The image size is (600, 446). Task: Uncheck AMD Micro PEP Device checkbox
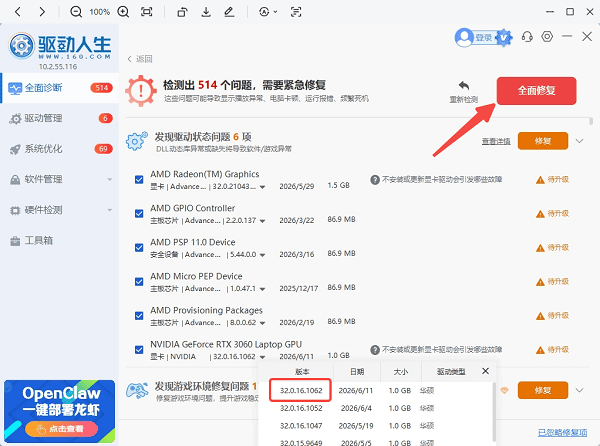(x=139, y=282)
